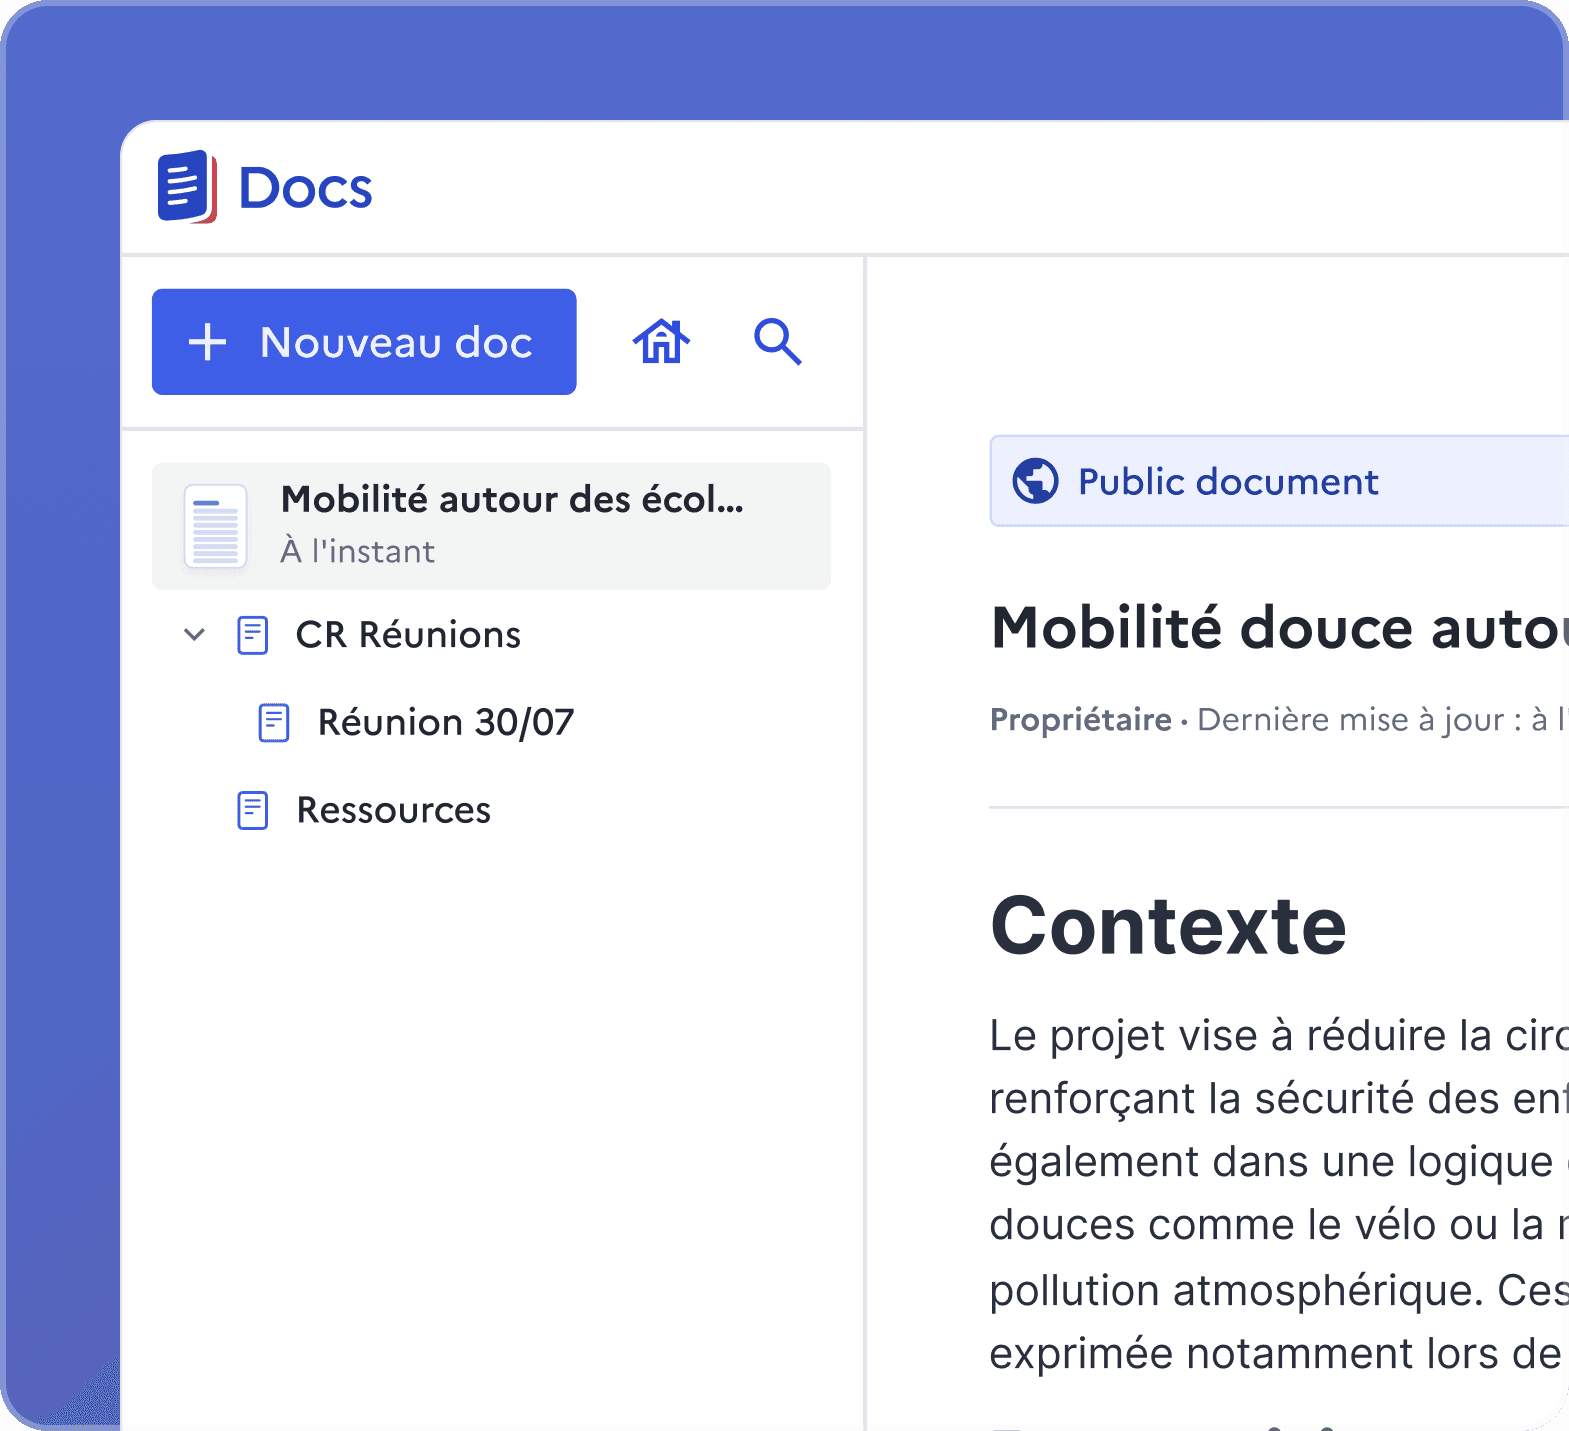Image resolution: width=1569 pixels, height=1431 pixels.
Task: Click the Mobilité document thumbnail icon
Action: (215, 526)
